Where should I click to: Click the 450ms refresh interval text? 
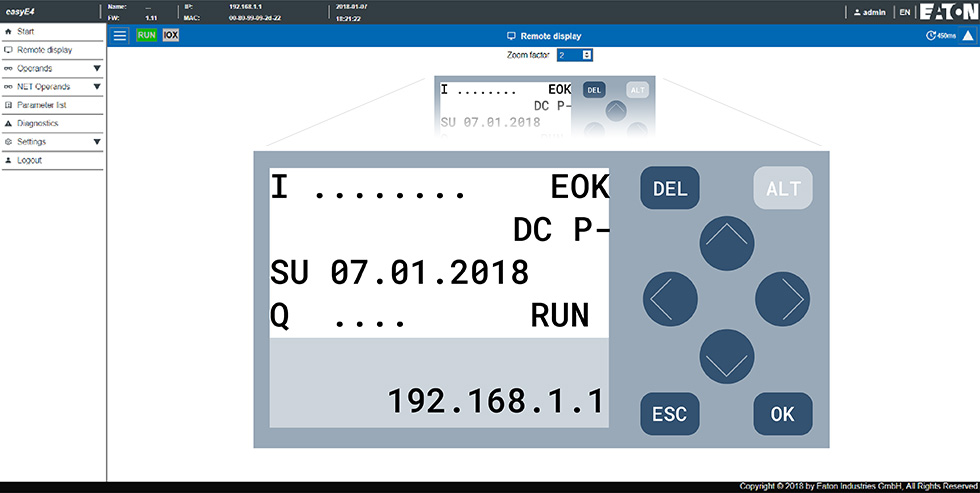946,36
